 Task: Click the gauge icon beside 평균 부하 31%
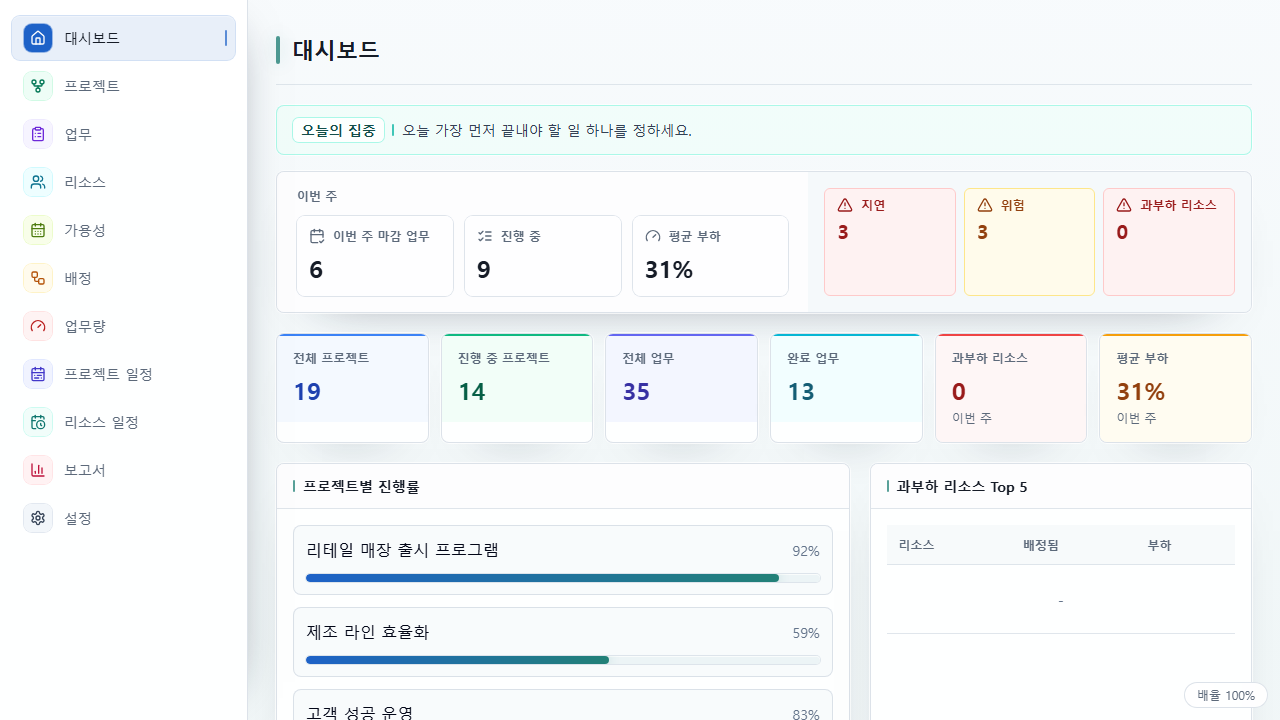(x=653, y=236)
